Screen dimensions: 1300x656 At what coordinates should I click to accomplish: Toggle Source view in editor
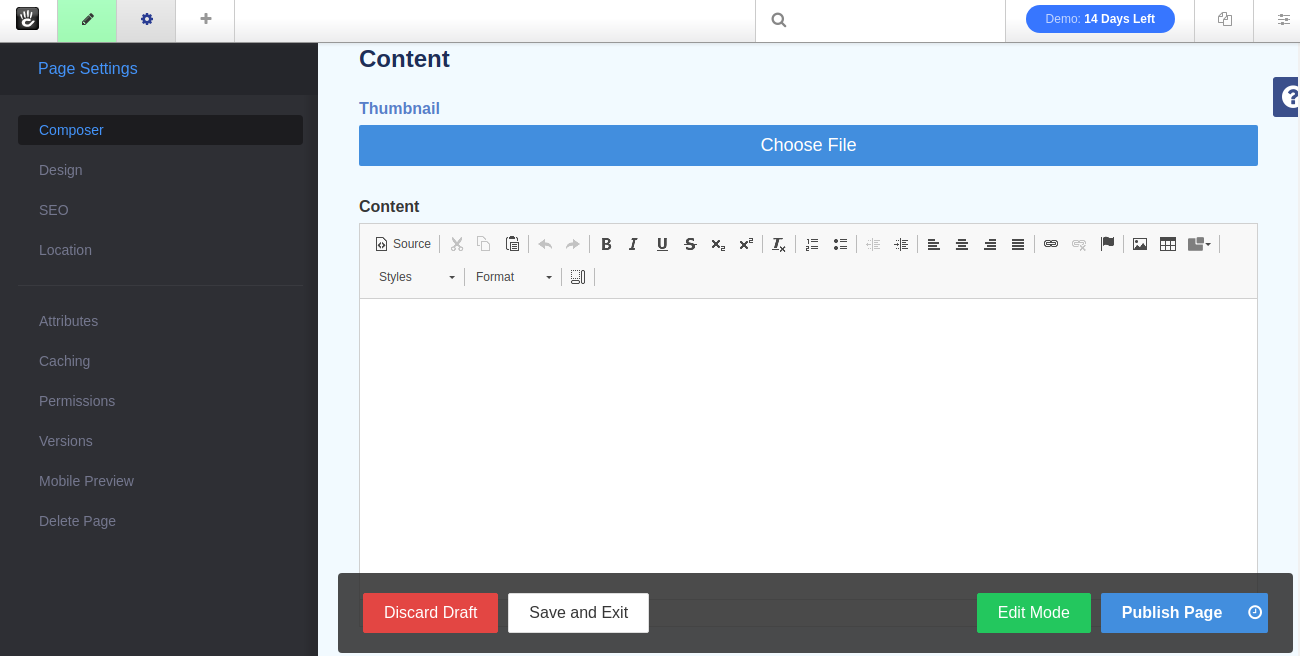click(x=403, y=244)
